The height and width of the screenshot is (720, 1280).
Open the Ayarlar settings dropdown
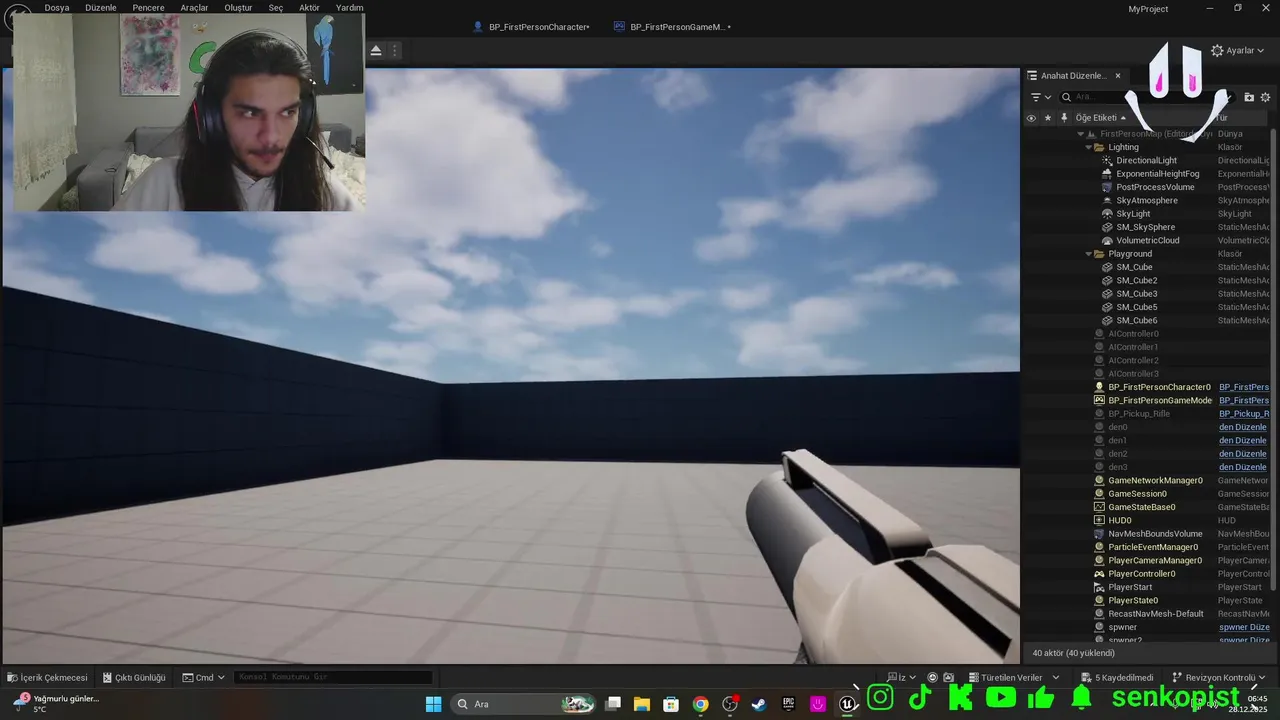1238,50
